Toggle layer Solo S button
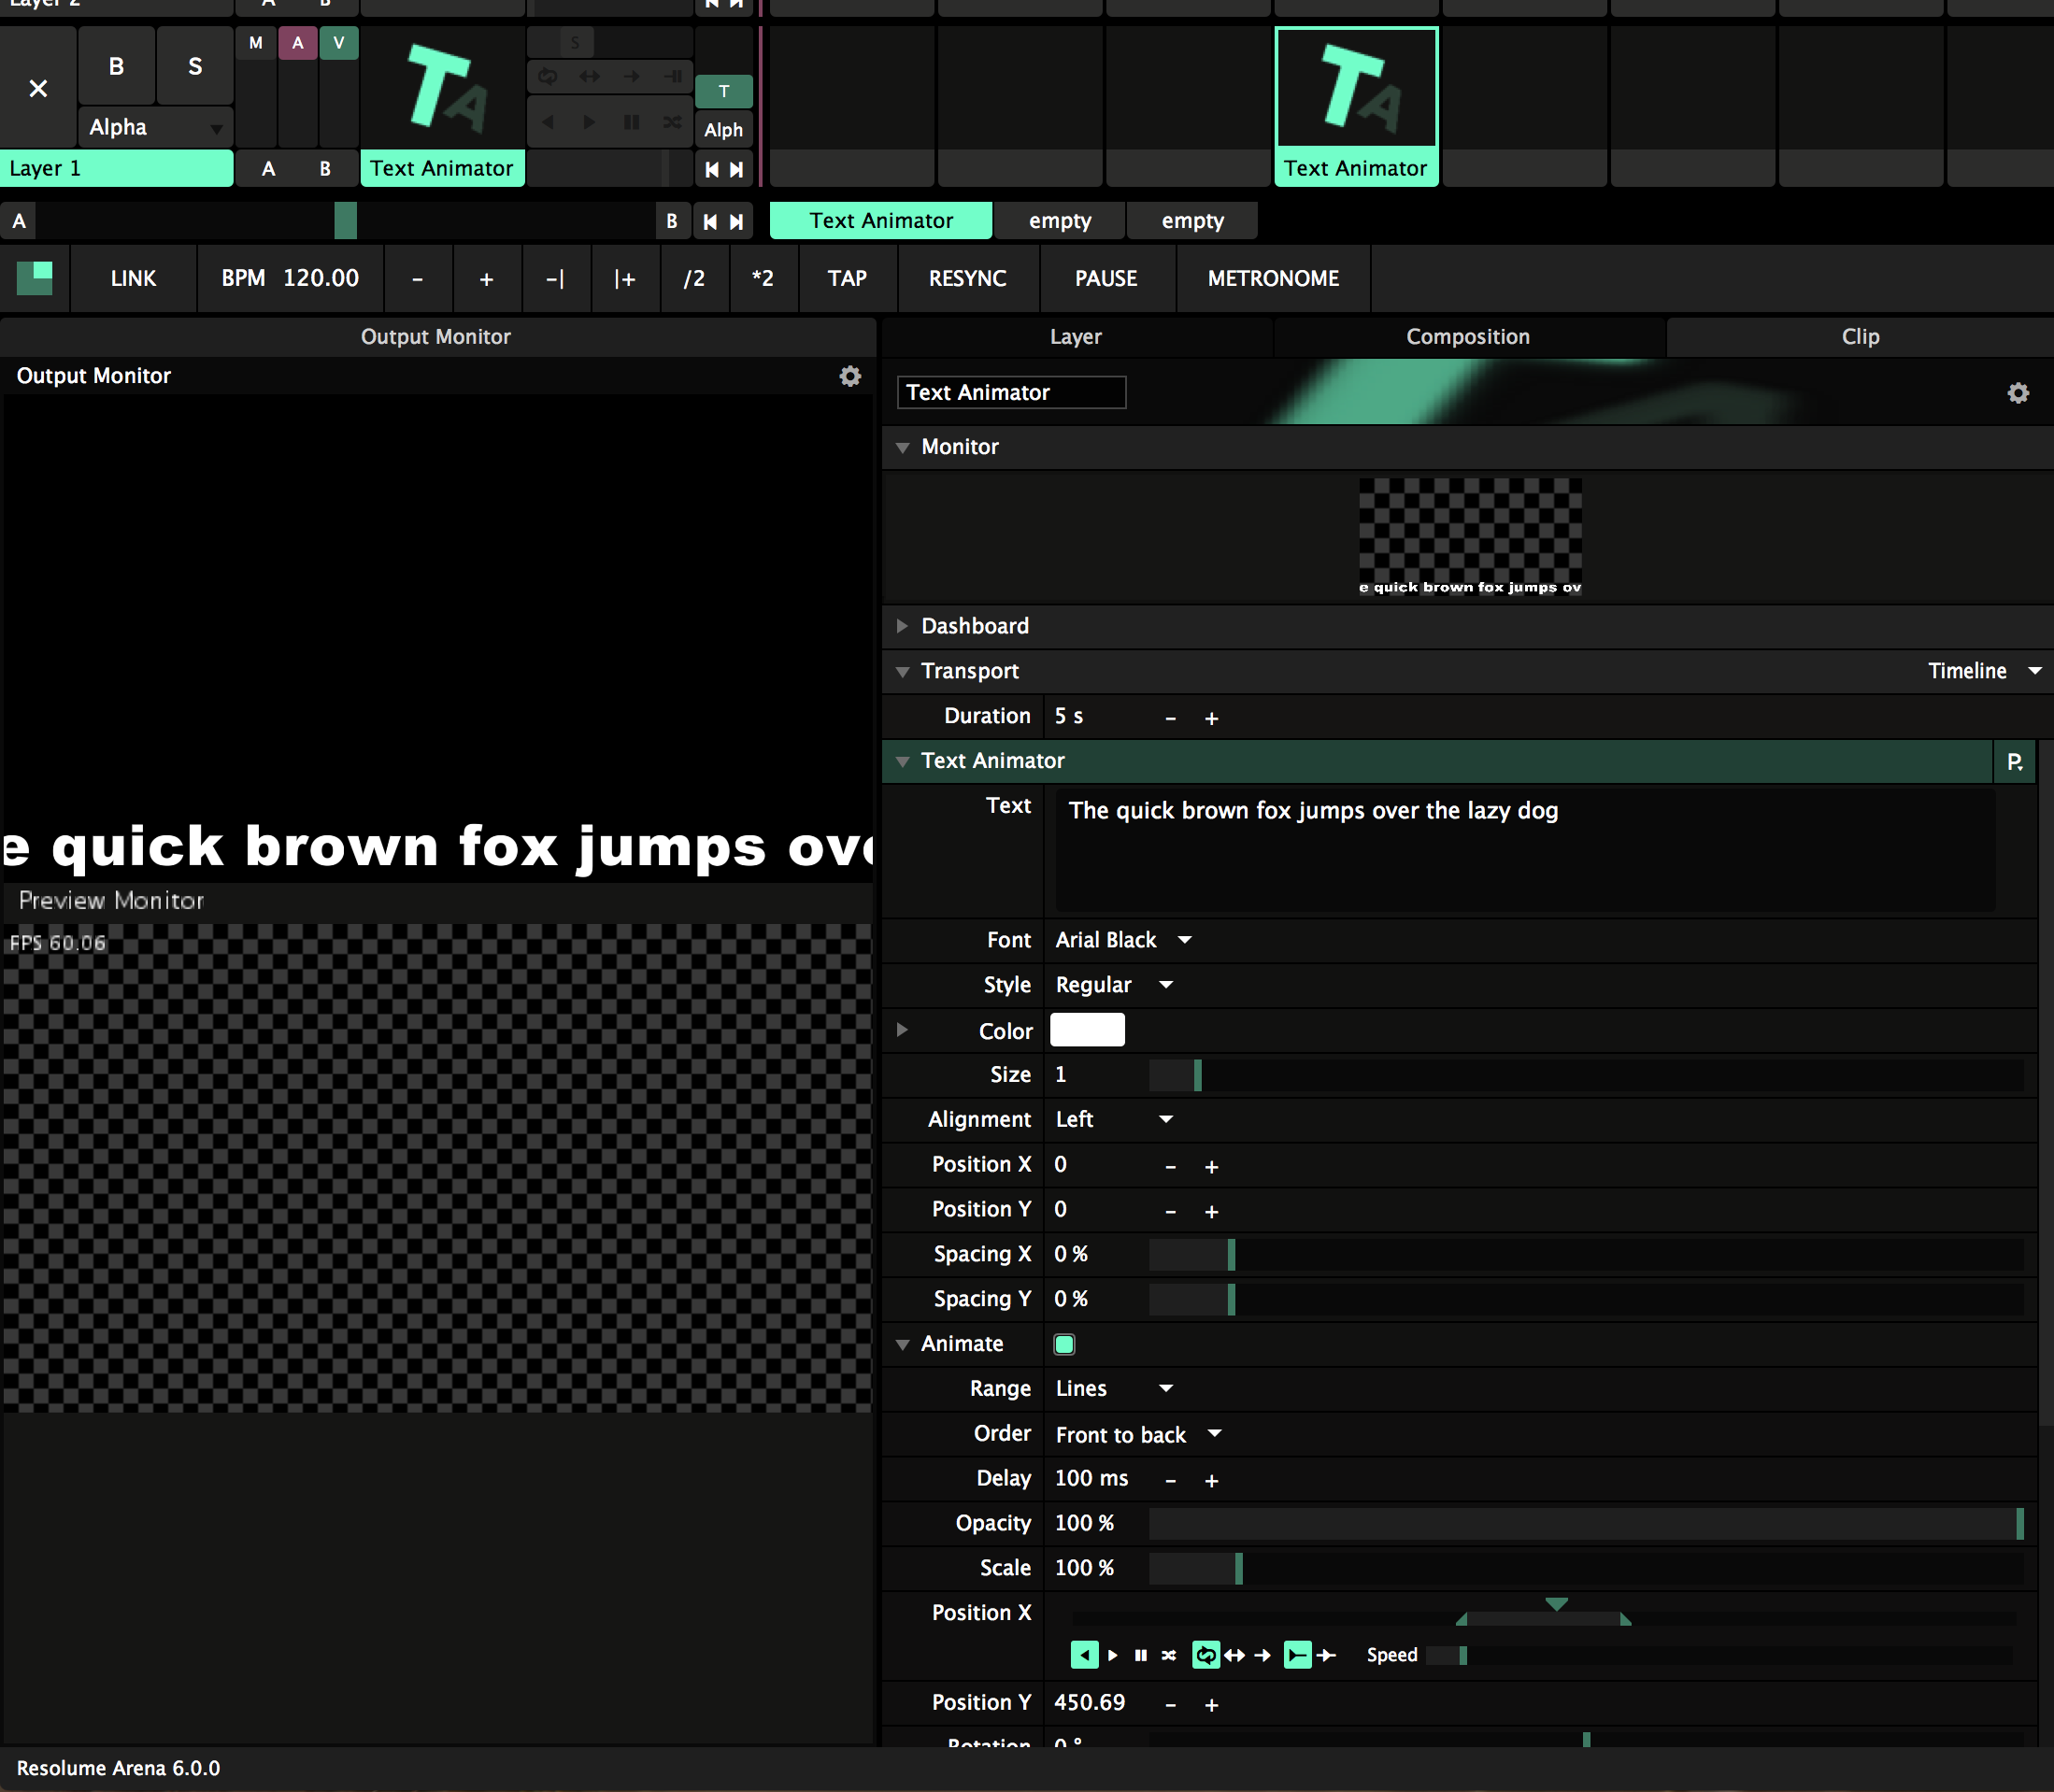The height and width of the screenshot is (1792, 2054). [x=195, y=66]
